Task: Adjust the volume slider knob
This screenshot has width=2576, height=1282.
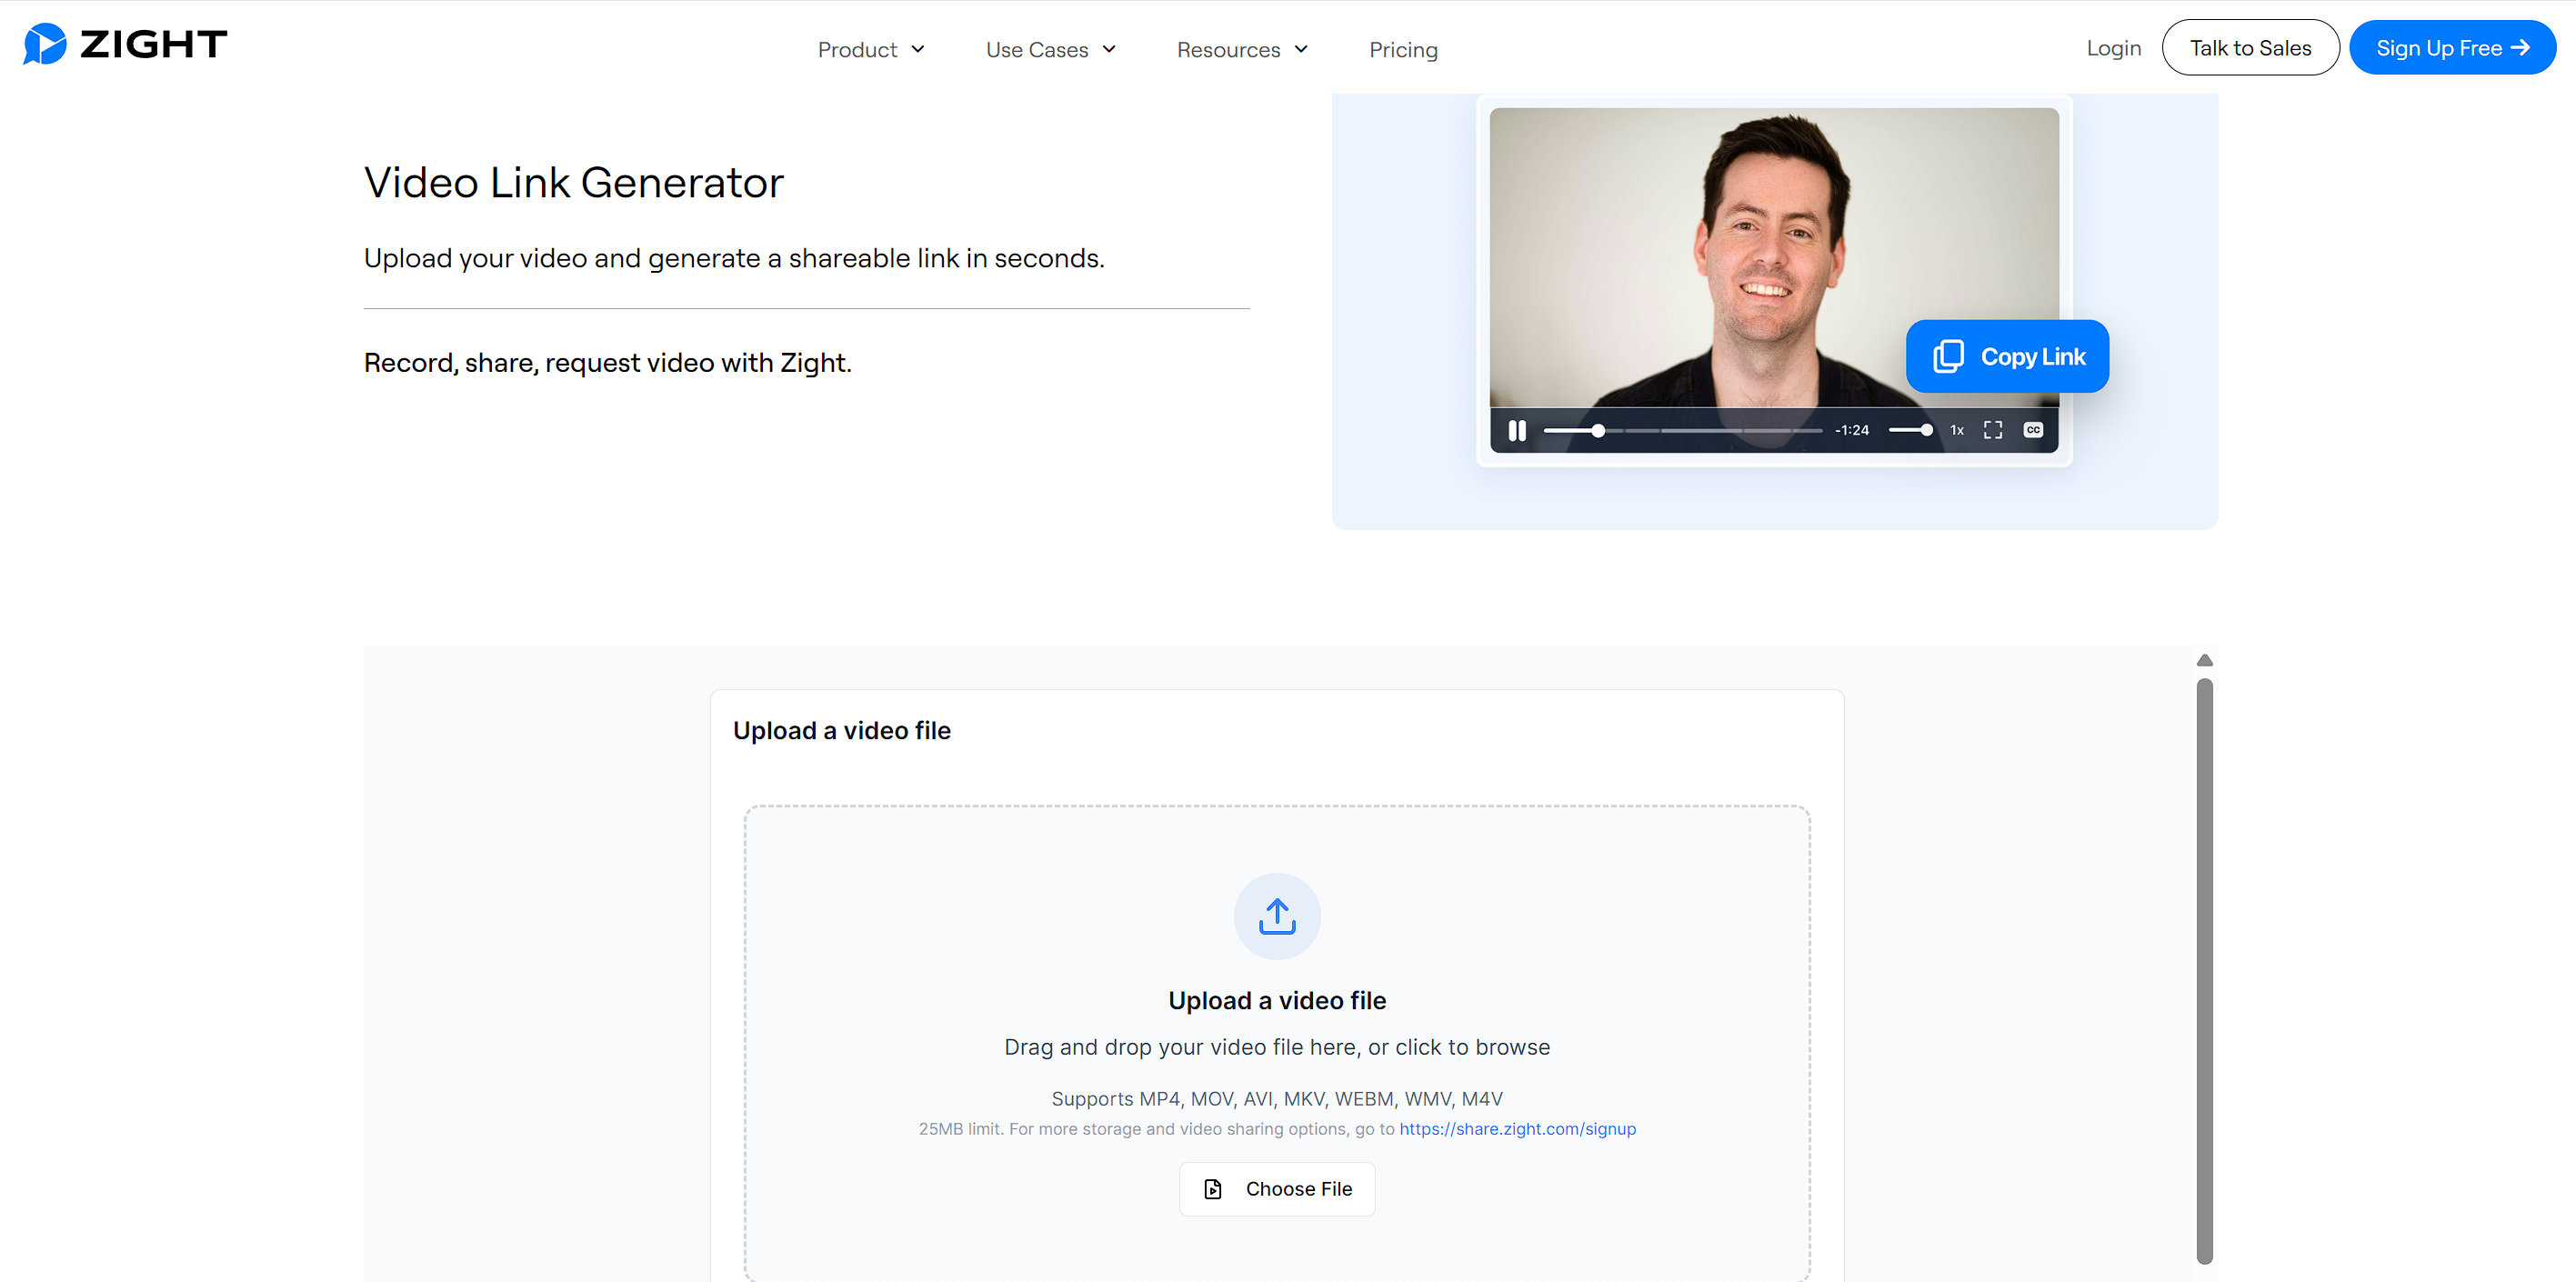Action: [1926, 431]
